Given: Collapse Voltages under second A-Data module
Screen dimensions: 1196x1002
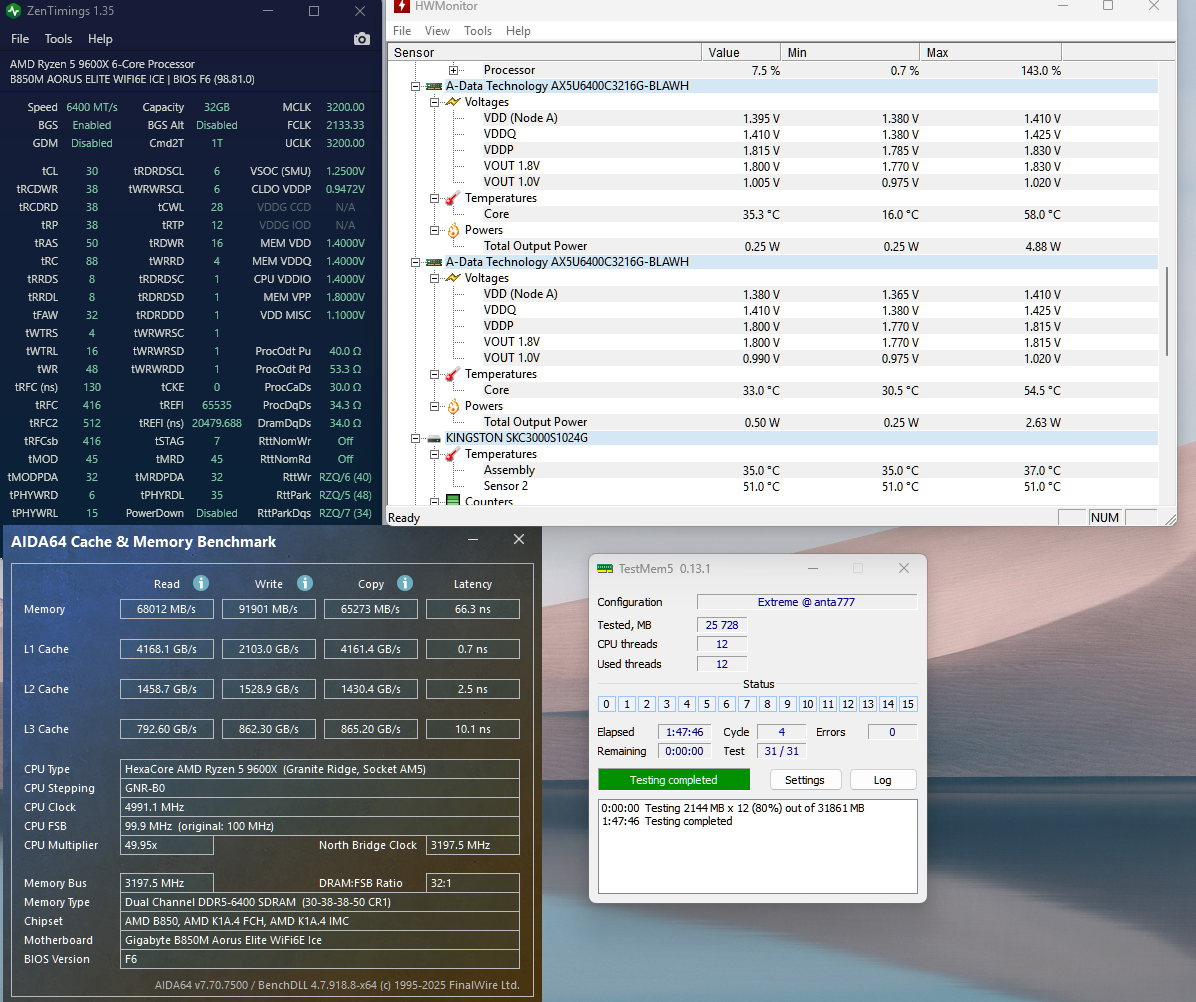Looking at the screenshot, I should [434, 278].
